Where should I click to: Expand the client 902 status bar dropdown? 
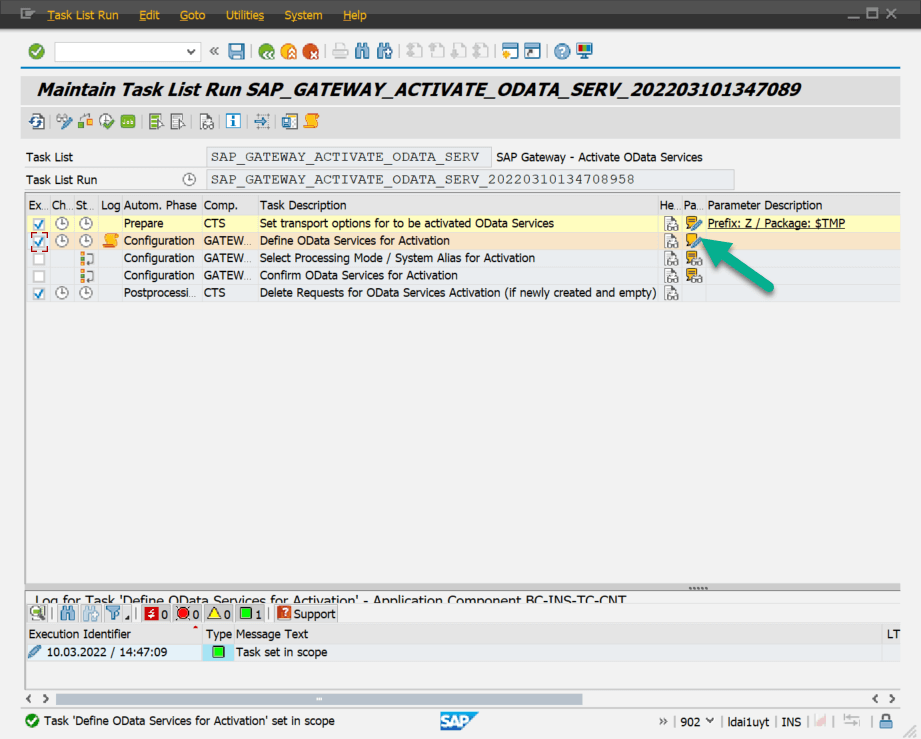(x=710, y=721)
